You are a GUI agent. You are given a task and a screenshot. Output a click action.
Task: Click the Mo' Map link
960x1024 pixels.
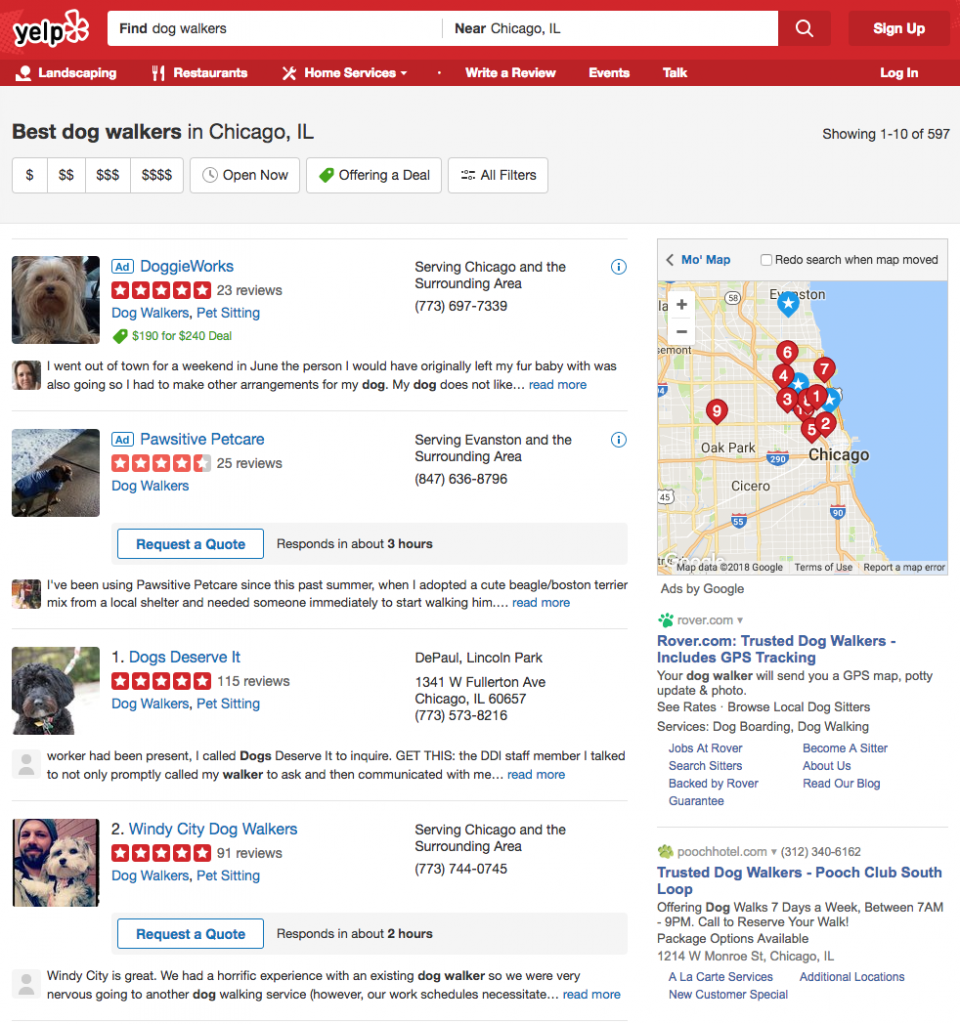click(x=706, y=260)
